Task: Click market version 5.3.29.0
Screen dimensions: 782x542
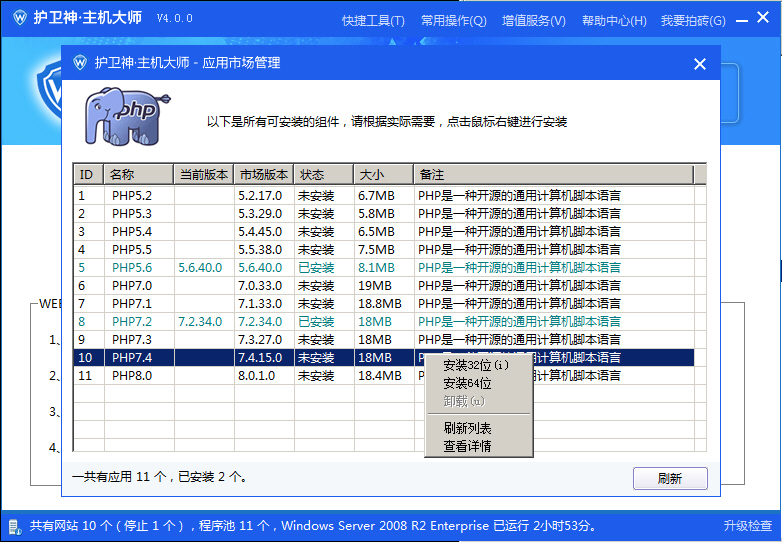Action: [x=260, y=214]
